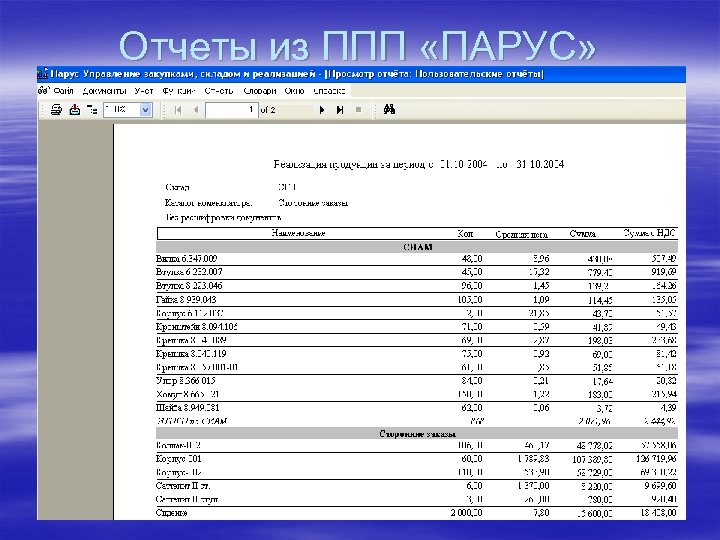Screen dimensions: 720x540
Task: Click the document icon left of Файл menu
Action: [44, 90]
